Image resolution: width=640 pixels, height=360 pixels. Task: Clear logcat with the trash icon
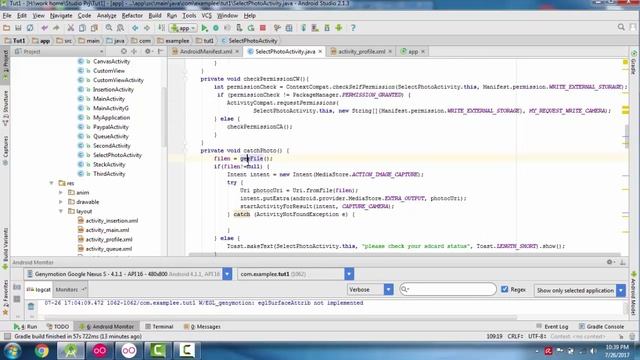click(x=31, y=306)
